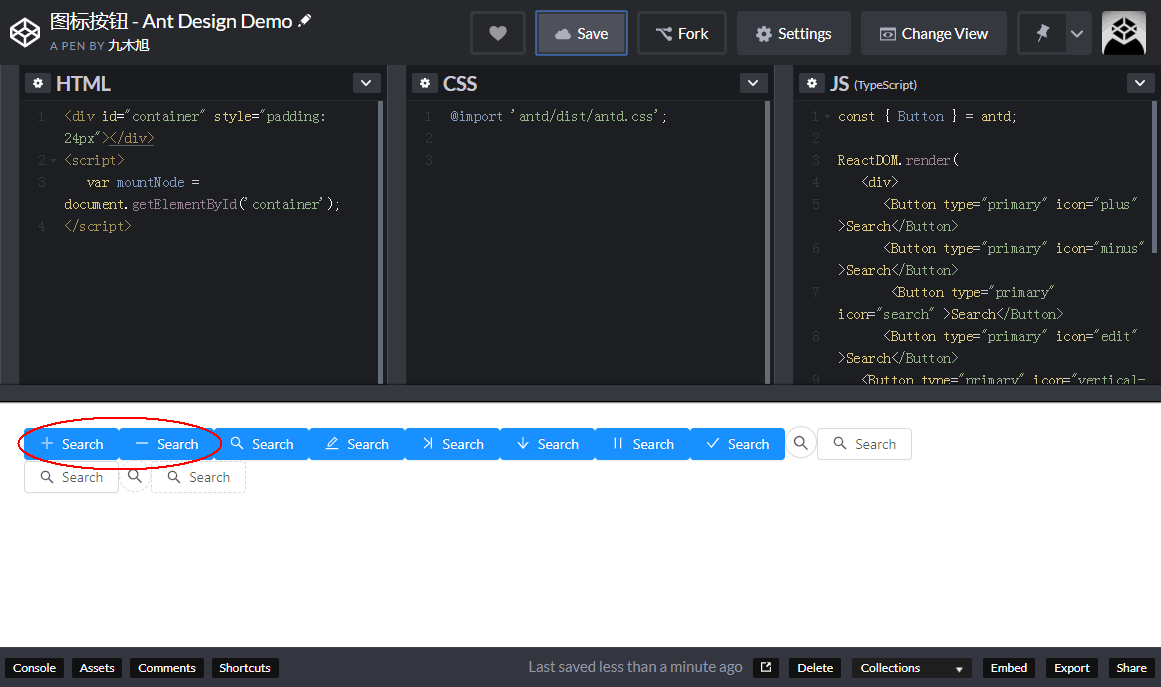Pin this pen with pushpin icon

click(1043, 33)
